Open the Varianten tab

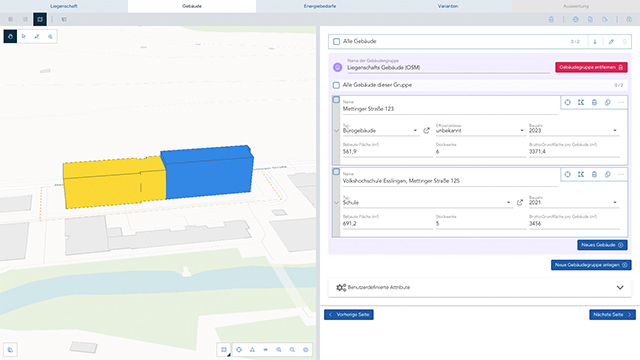coord(448,6)
